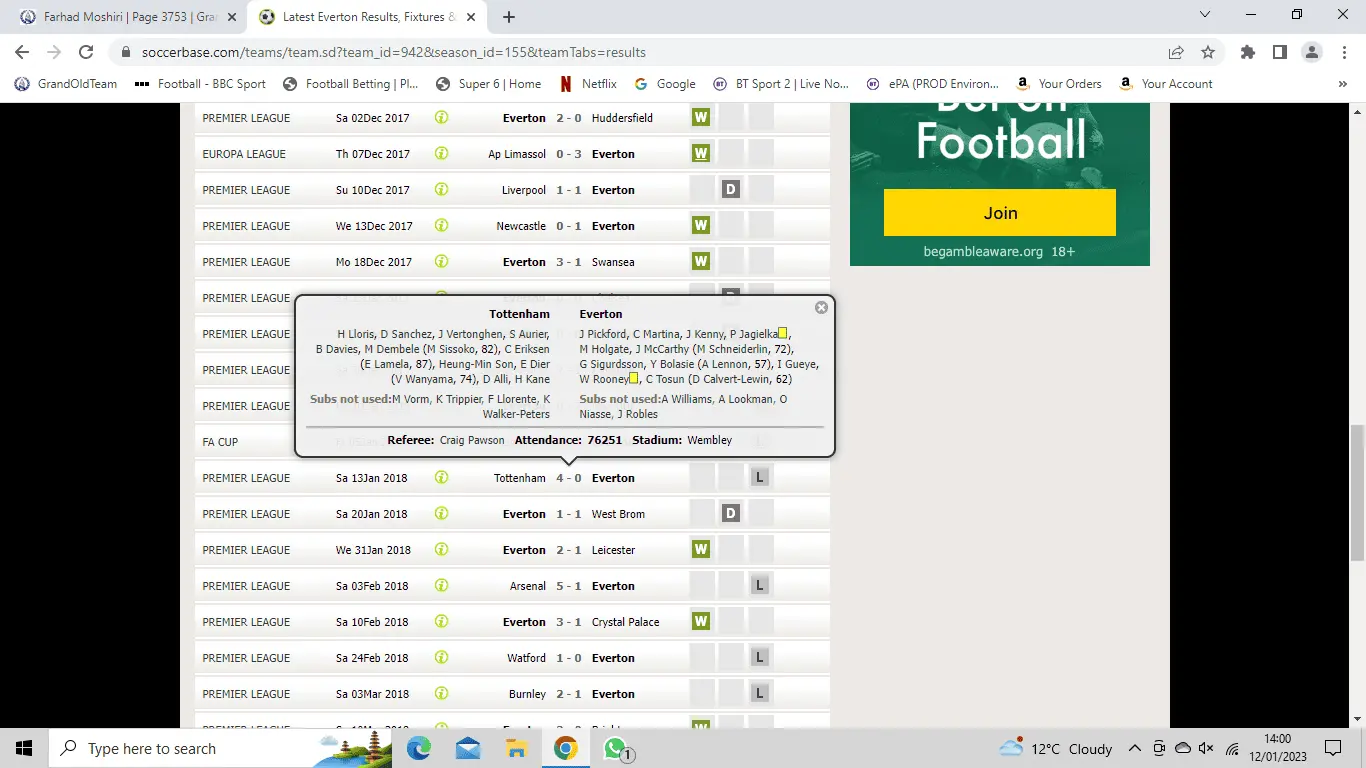1366x768 pixels.
Task: Click the Win marker for Everton vs Leicester
Action: point(701,550)
